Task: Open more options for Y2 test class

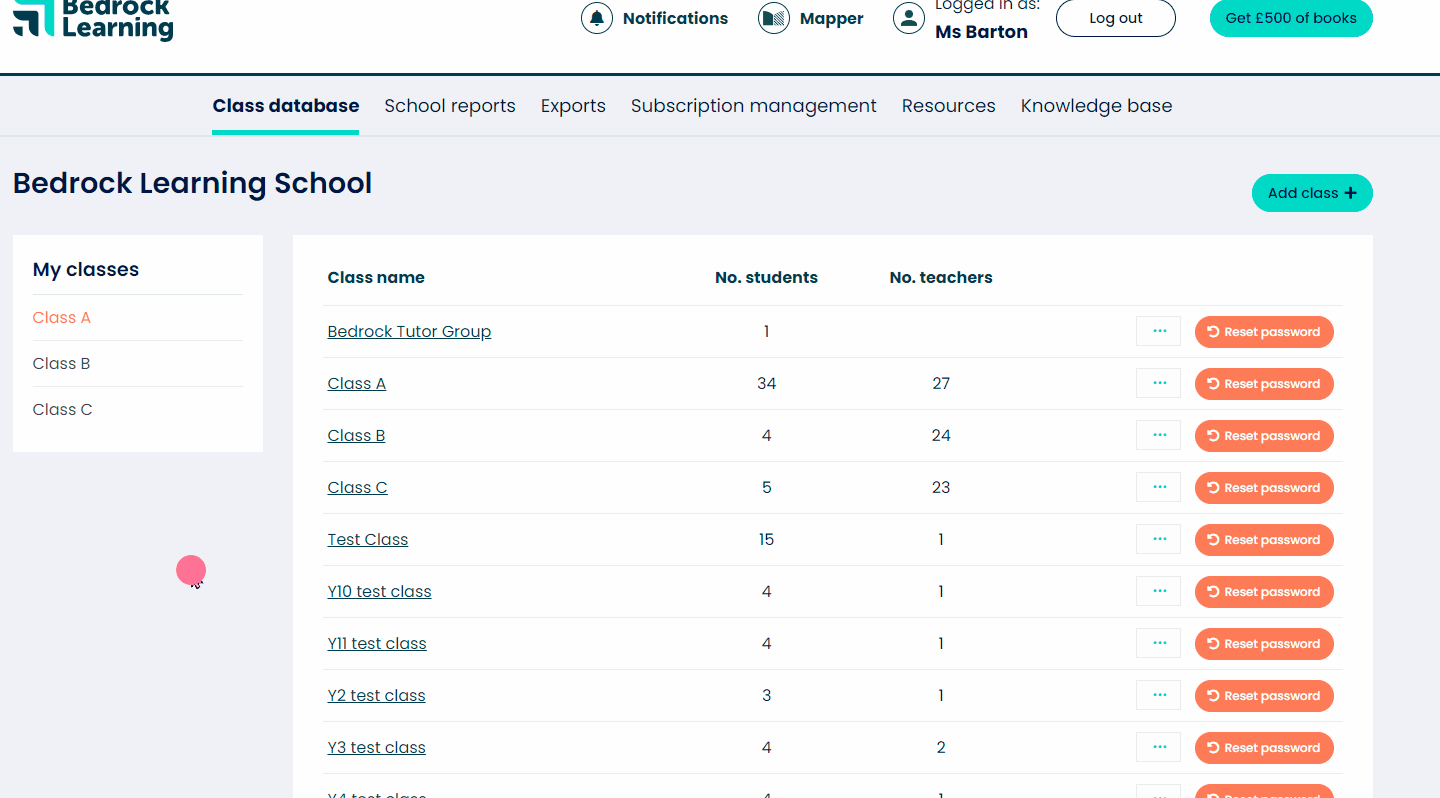Action: pos(1159,695)
